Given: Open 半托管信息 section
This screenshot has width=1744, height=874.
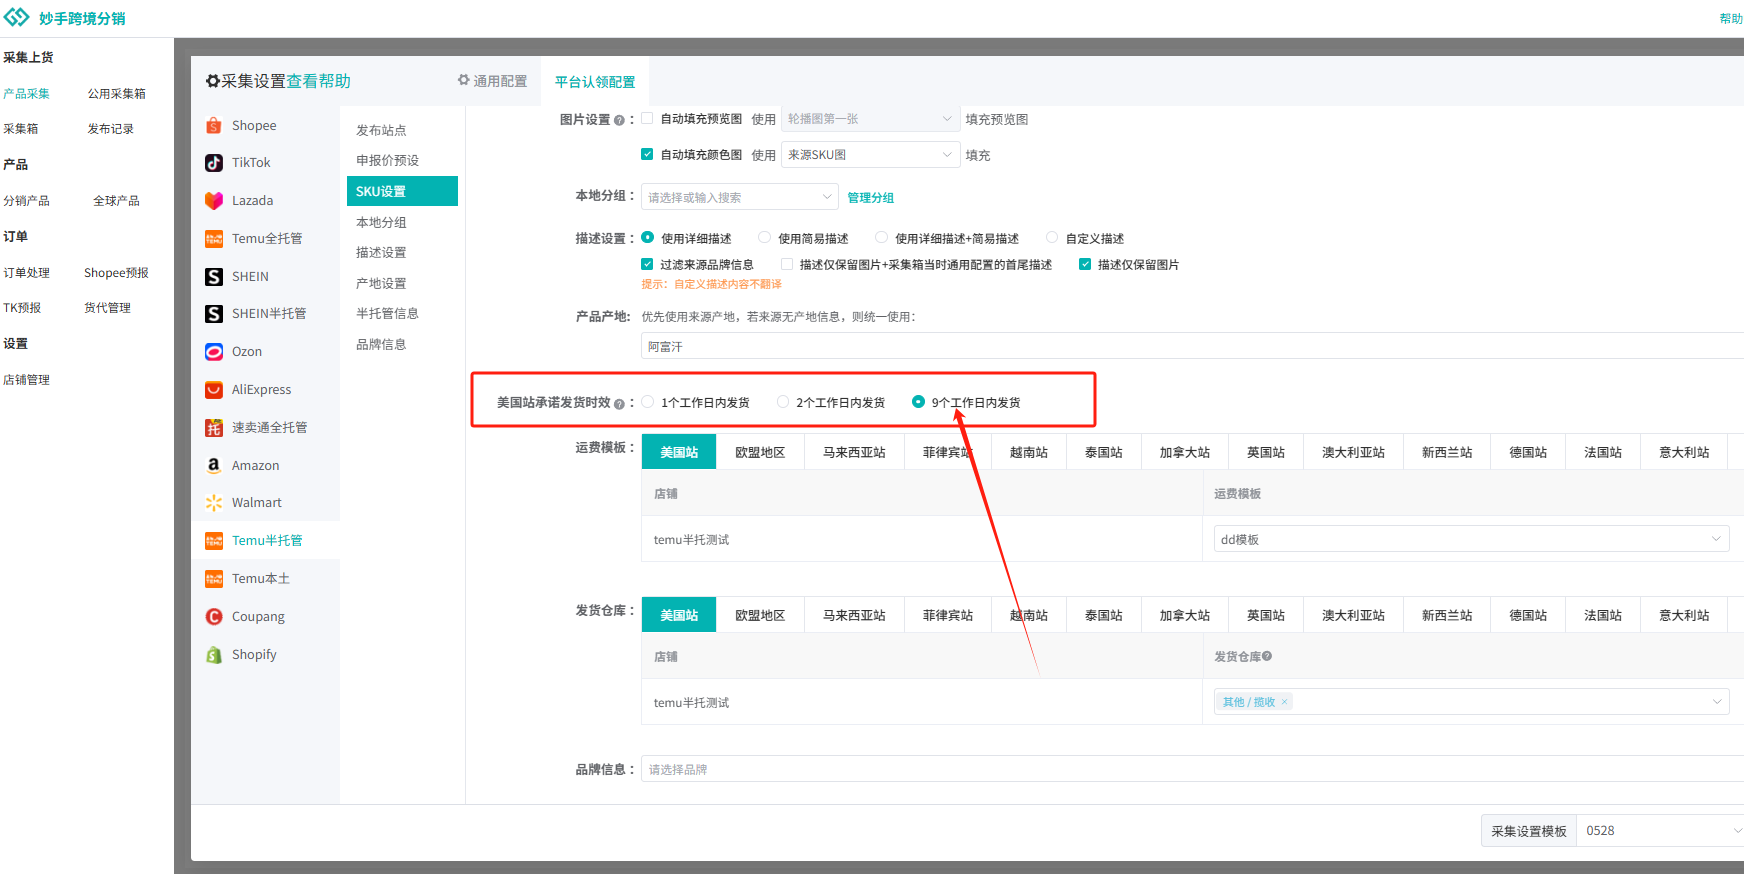Looking at the screenshot, I should tap(388, 313).
